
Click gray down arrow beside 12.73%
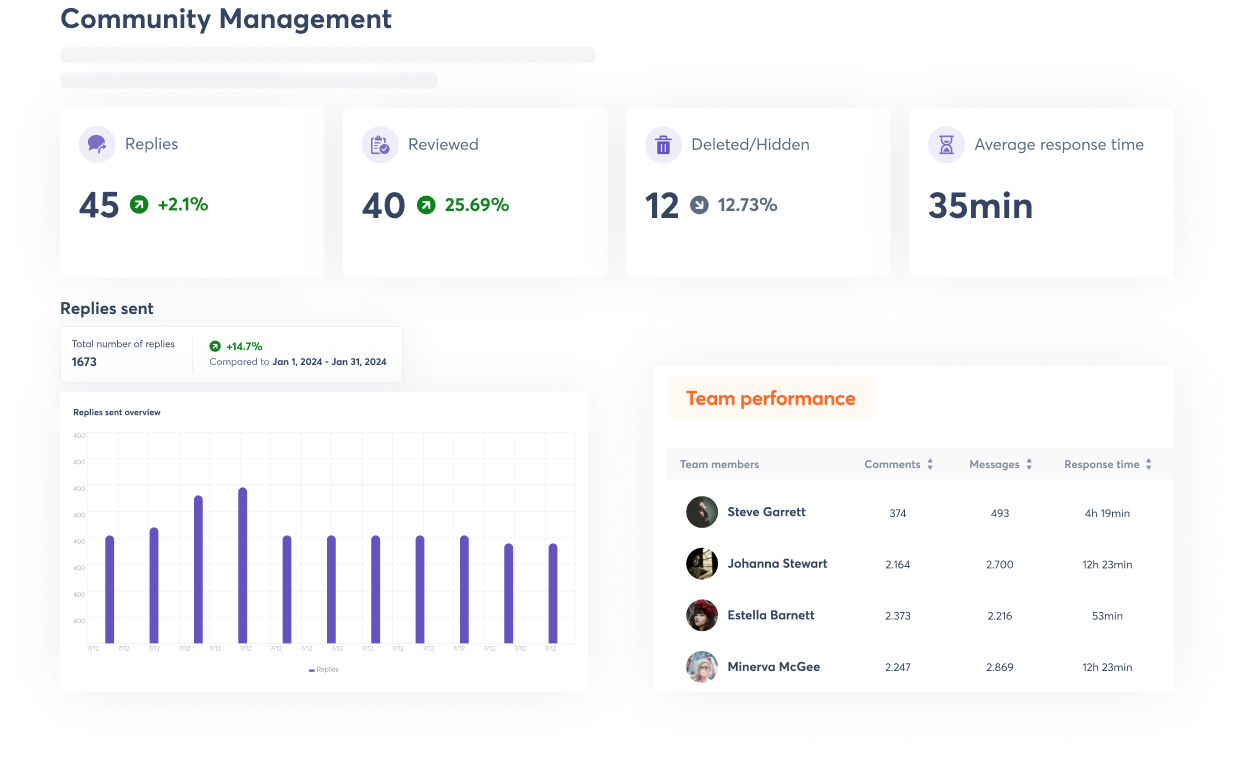pos(699,205)
